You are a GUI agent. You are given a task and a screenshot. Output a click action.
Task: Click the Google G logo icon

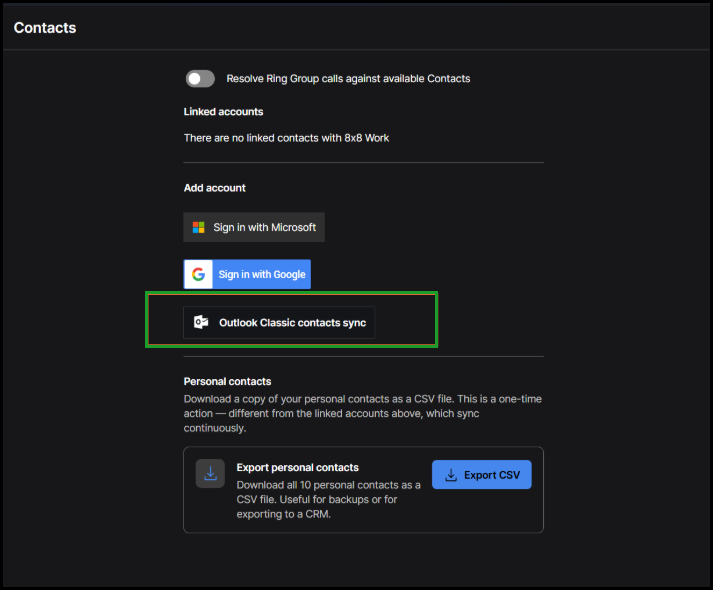198,274
